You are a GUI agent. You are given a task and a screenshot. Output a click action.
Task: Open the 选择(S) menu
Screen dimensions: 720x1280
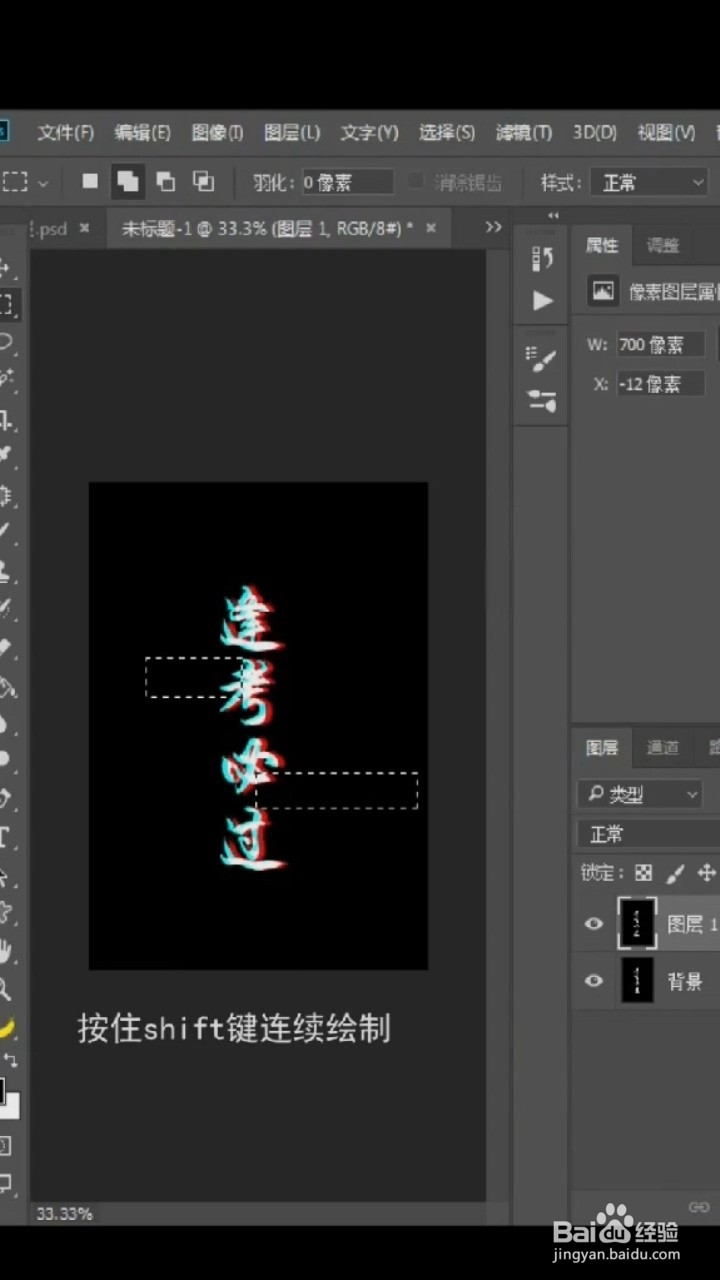(447, 133)
